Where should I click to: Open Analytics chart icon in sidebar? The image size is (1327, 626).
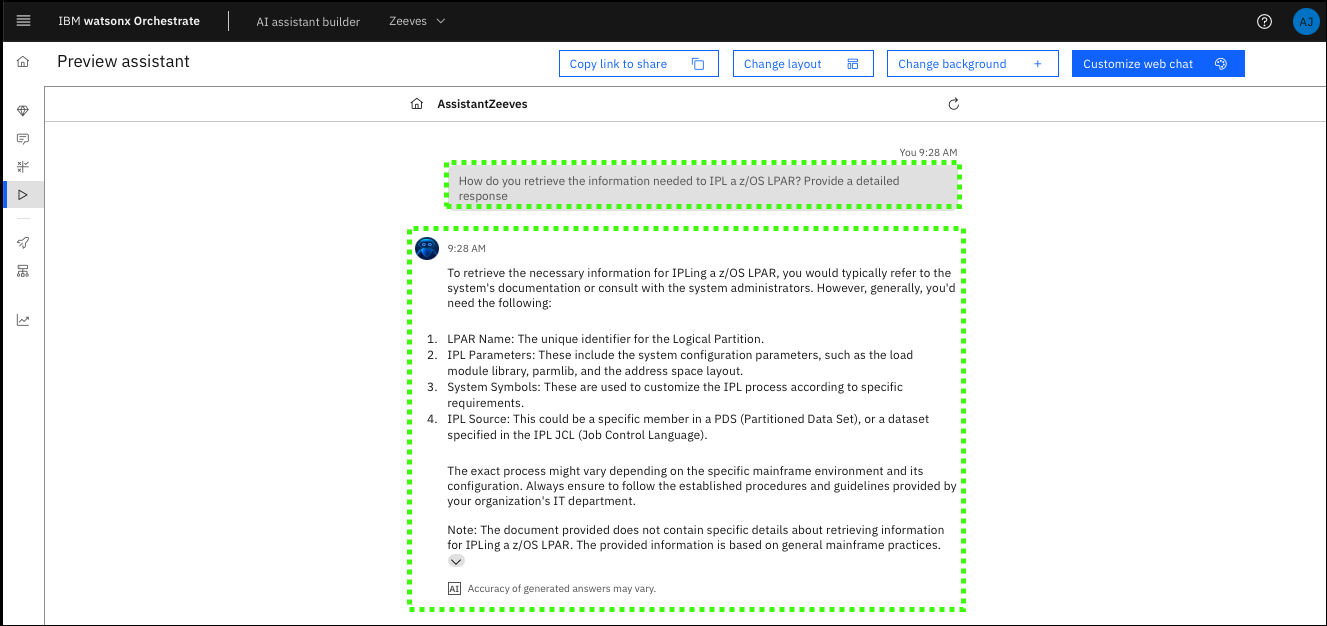23,321
